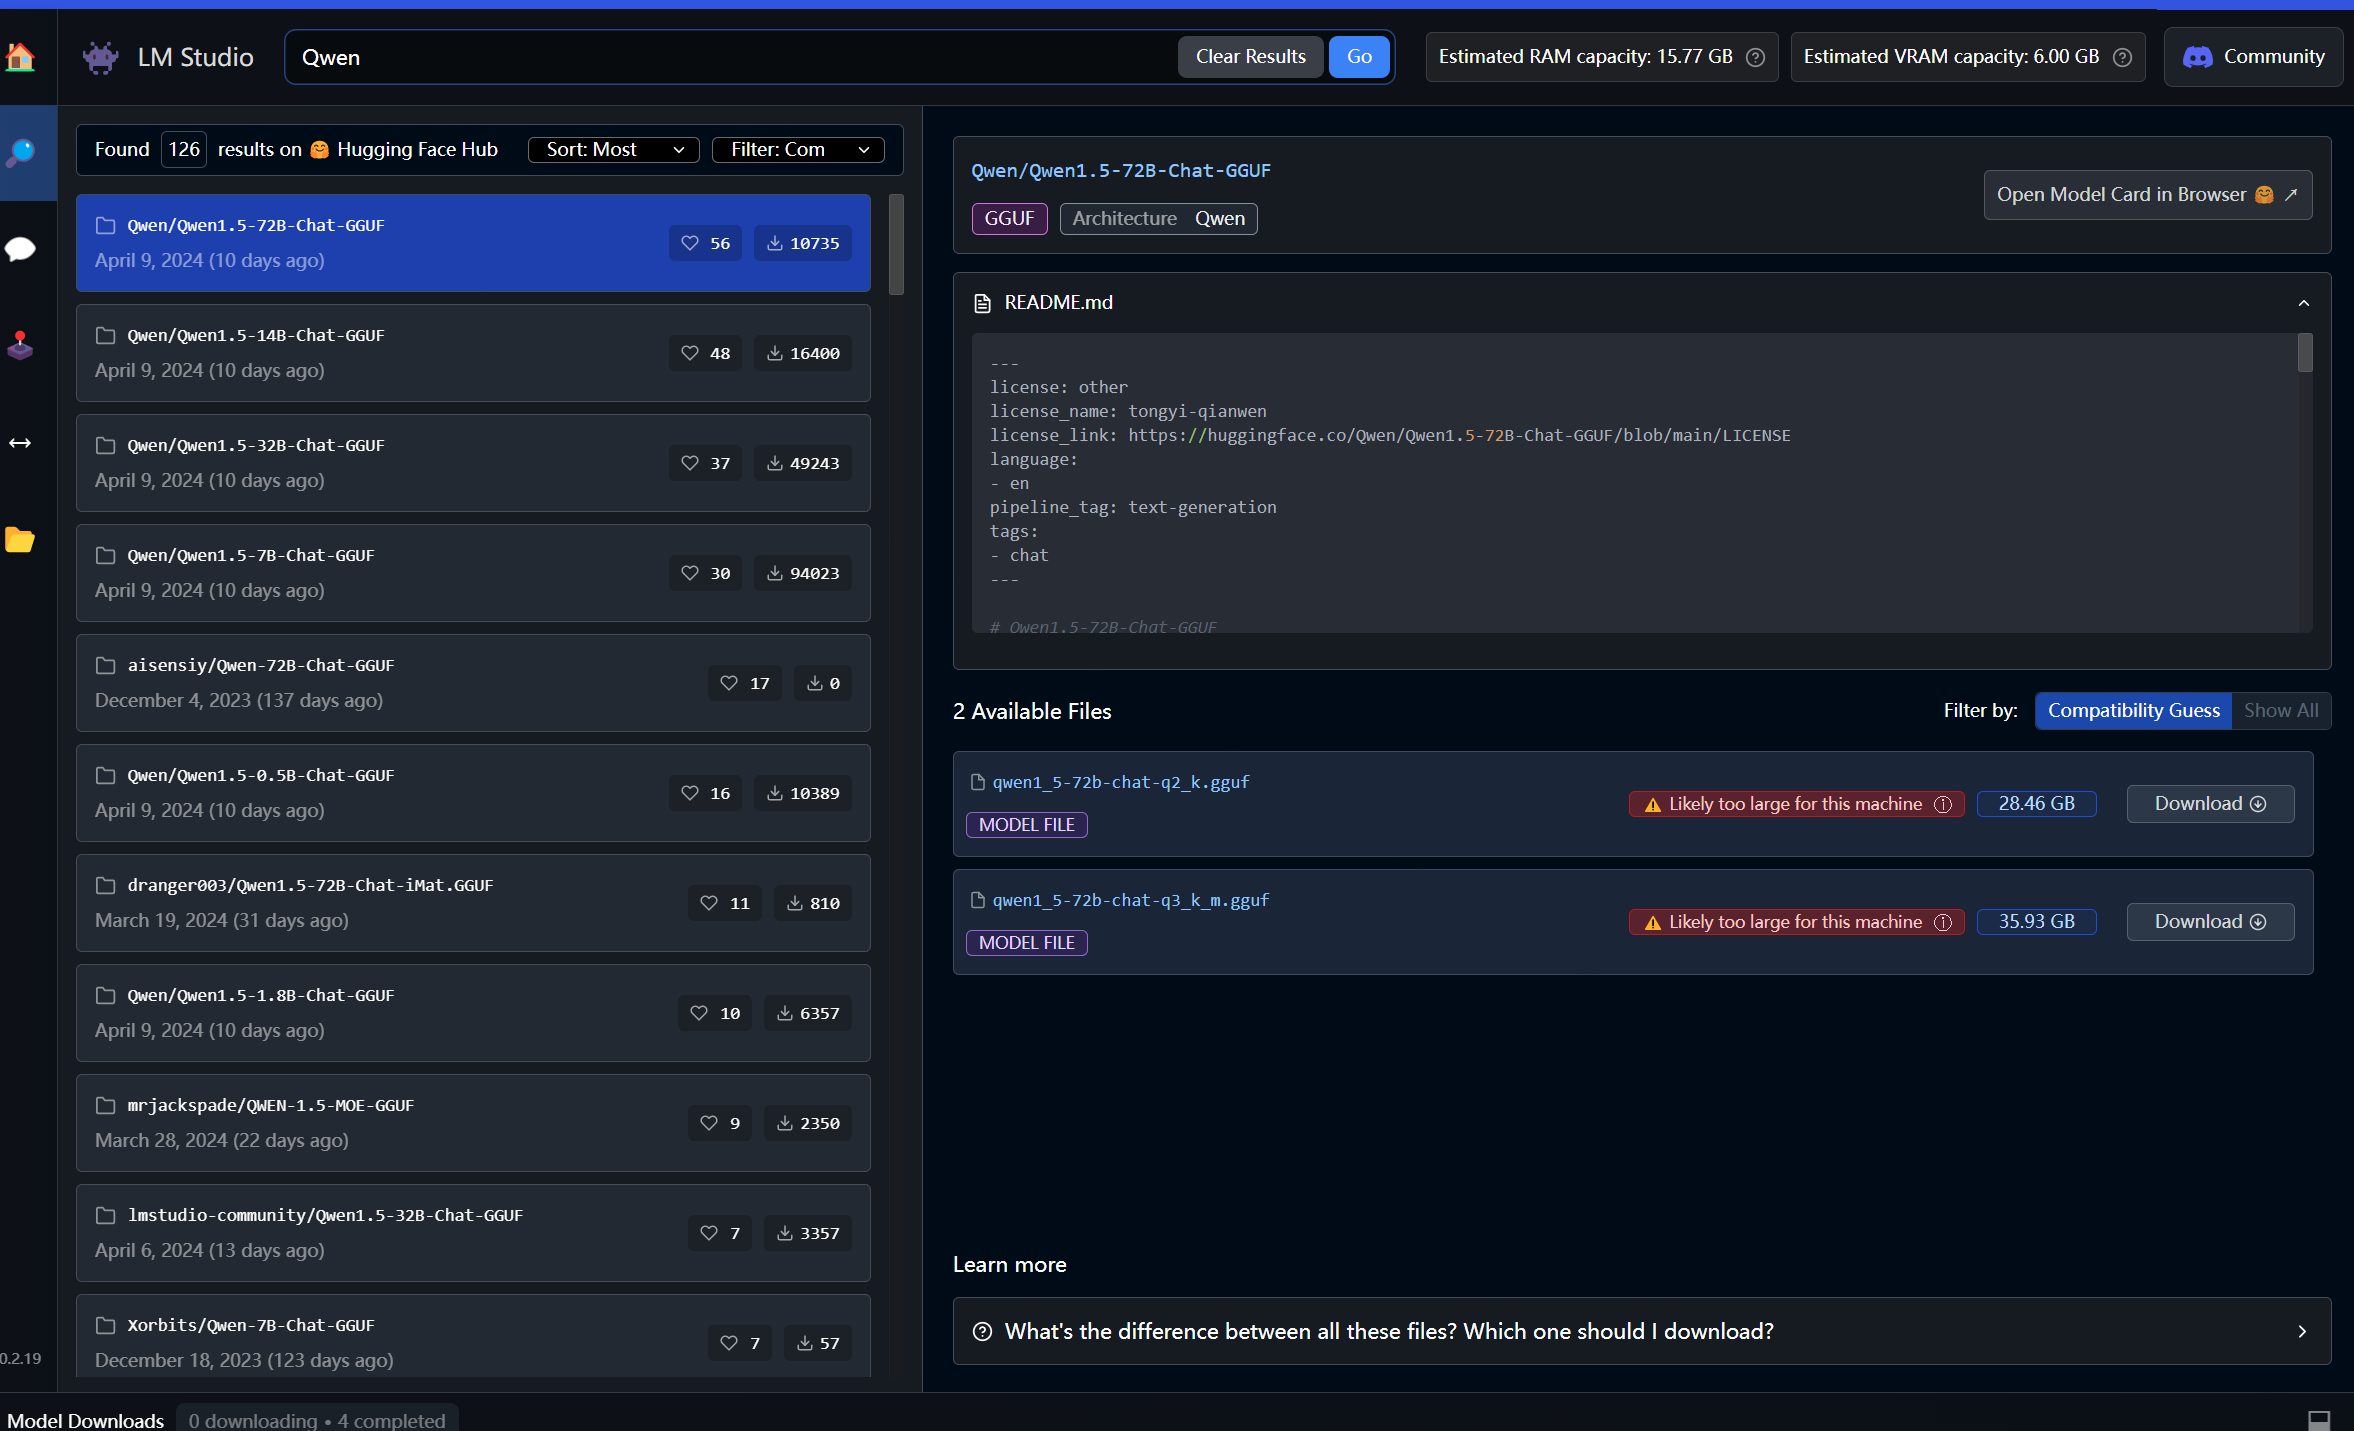2354x1431 pixels.
Task: Click MODEL FILE badge under q3_k_m file
Action: (x=1026, y=943)
